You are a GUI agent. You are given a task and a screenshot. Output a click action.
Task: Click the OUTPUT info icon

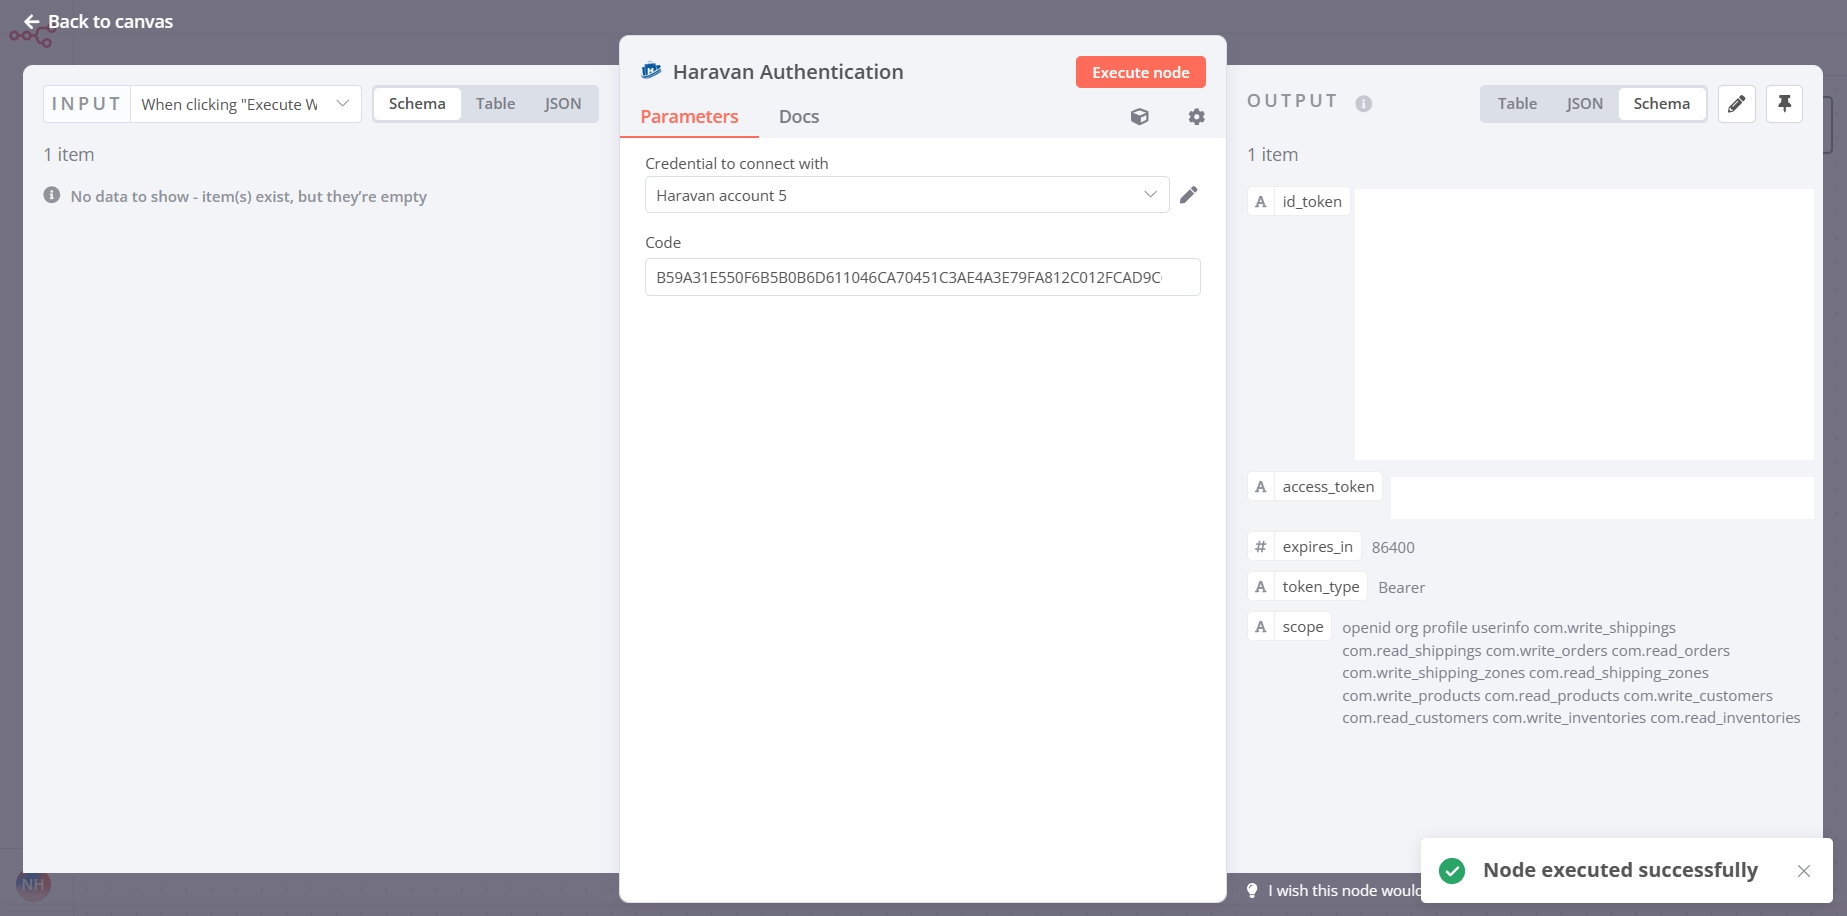[1363, 104]
